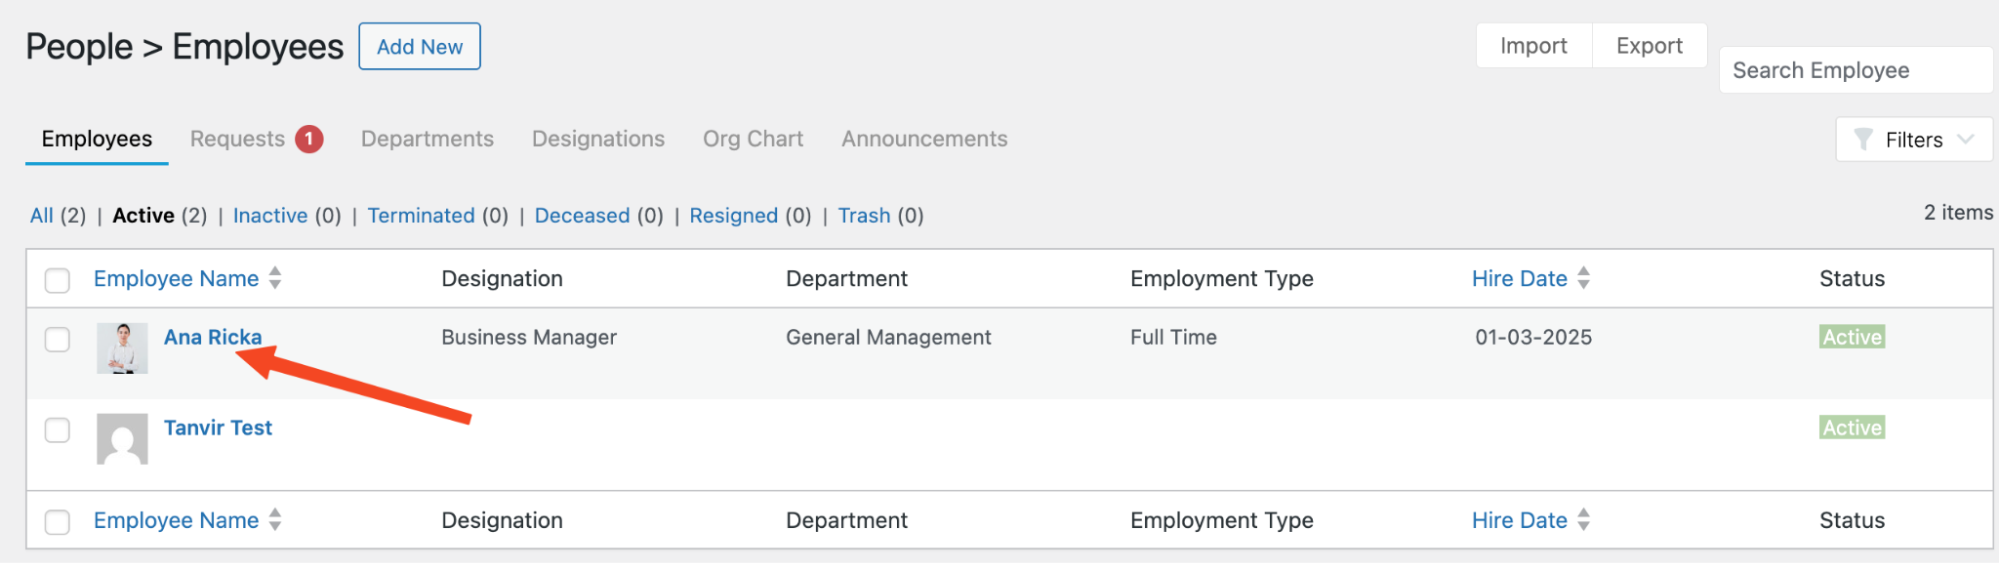
Task: Select the Ana Ricka row checkbox
Action: 58,340
